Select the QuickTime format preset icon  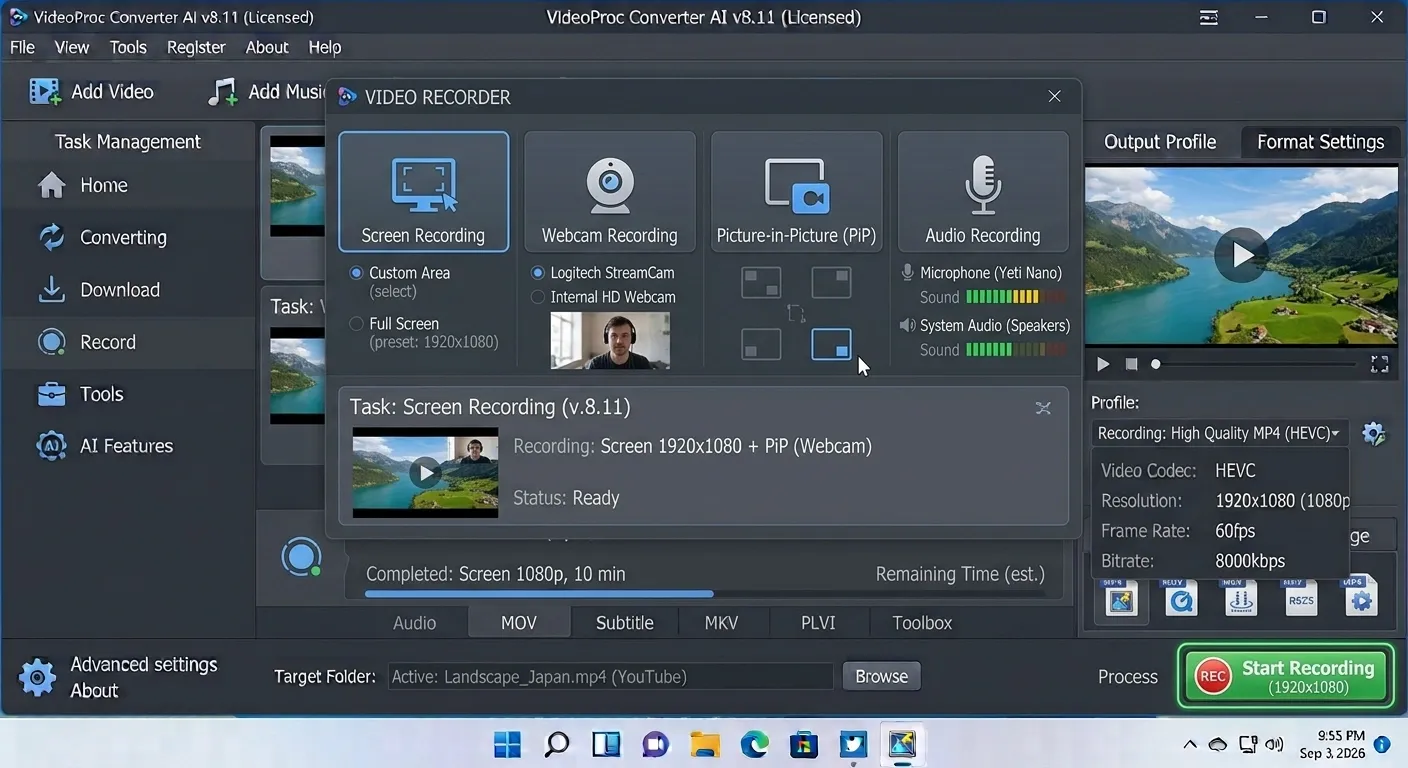point(1181,598)
